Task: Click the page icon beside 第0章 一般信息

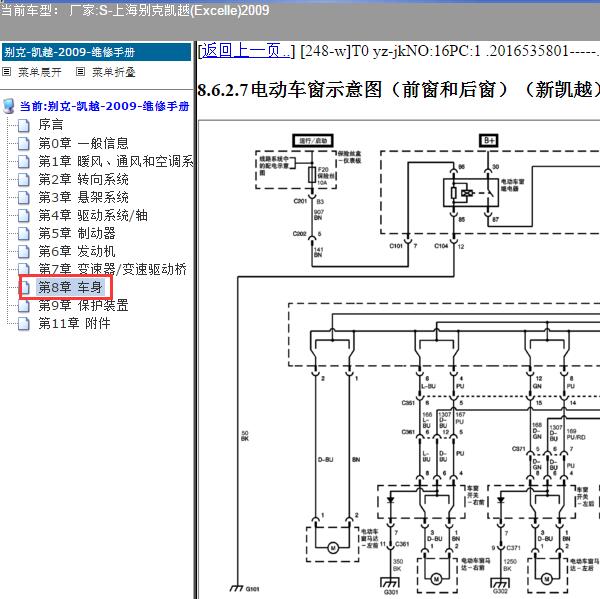Action: click(x=24, y=144)
